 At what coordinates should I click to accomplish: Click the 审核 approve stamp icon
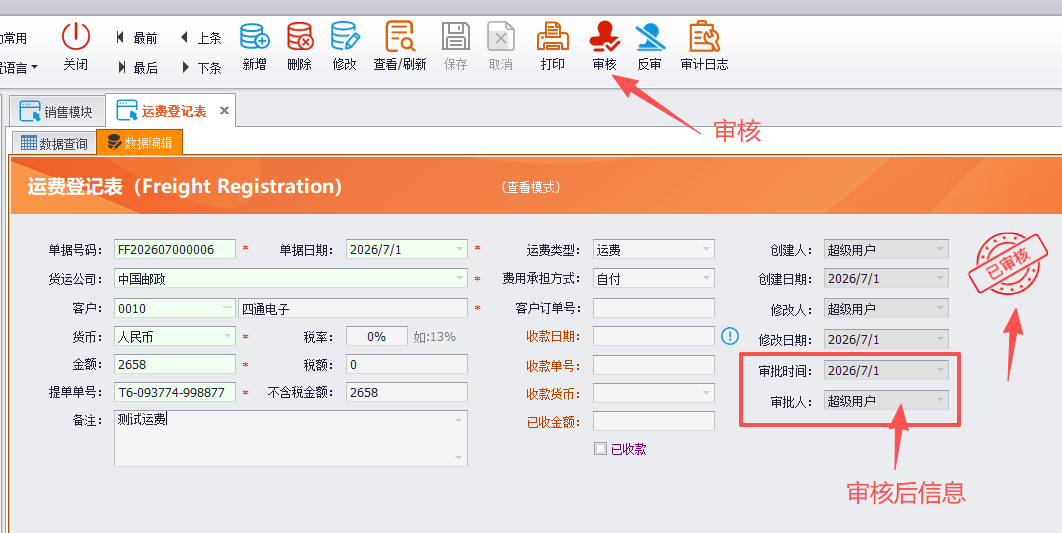[x=604, y=36]
